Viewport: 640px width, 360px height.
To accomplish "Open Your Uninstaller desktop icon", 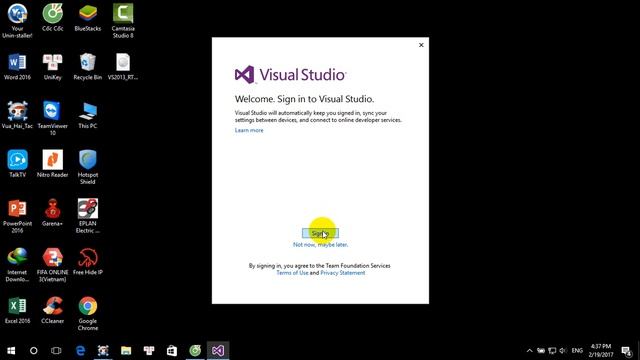I will (x=17, y=20).
